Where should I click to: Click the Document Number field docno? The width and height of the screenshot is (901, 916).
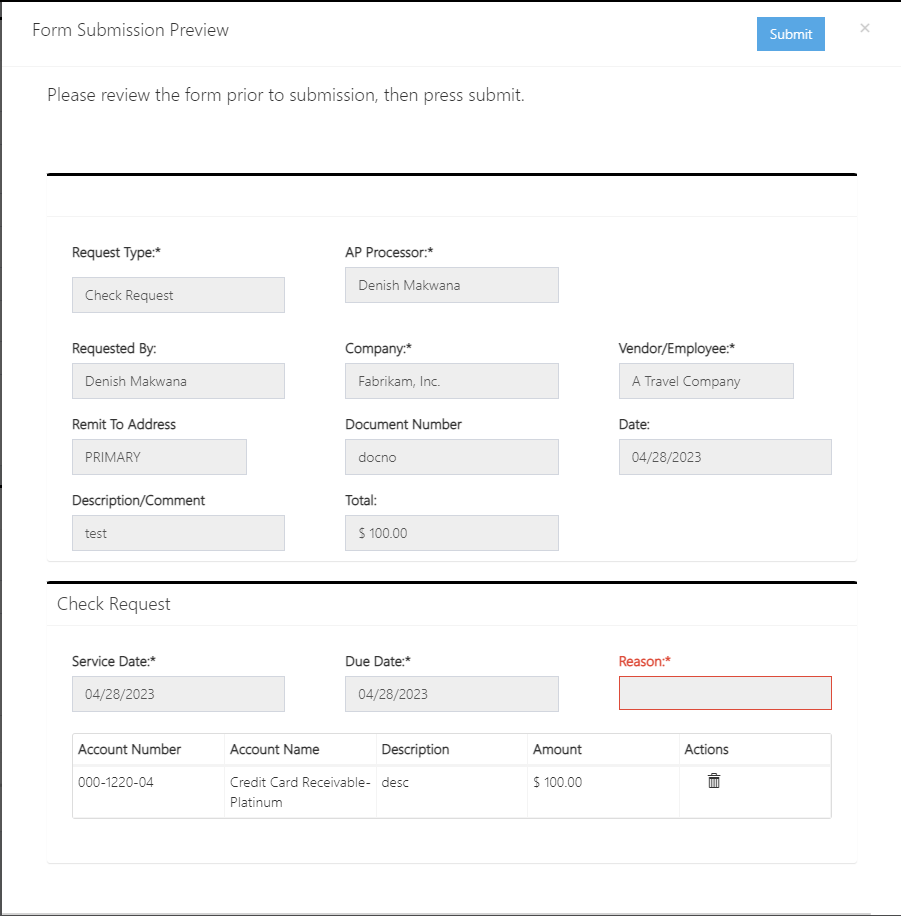452,457
